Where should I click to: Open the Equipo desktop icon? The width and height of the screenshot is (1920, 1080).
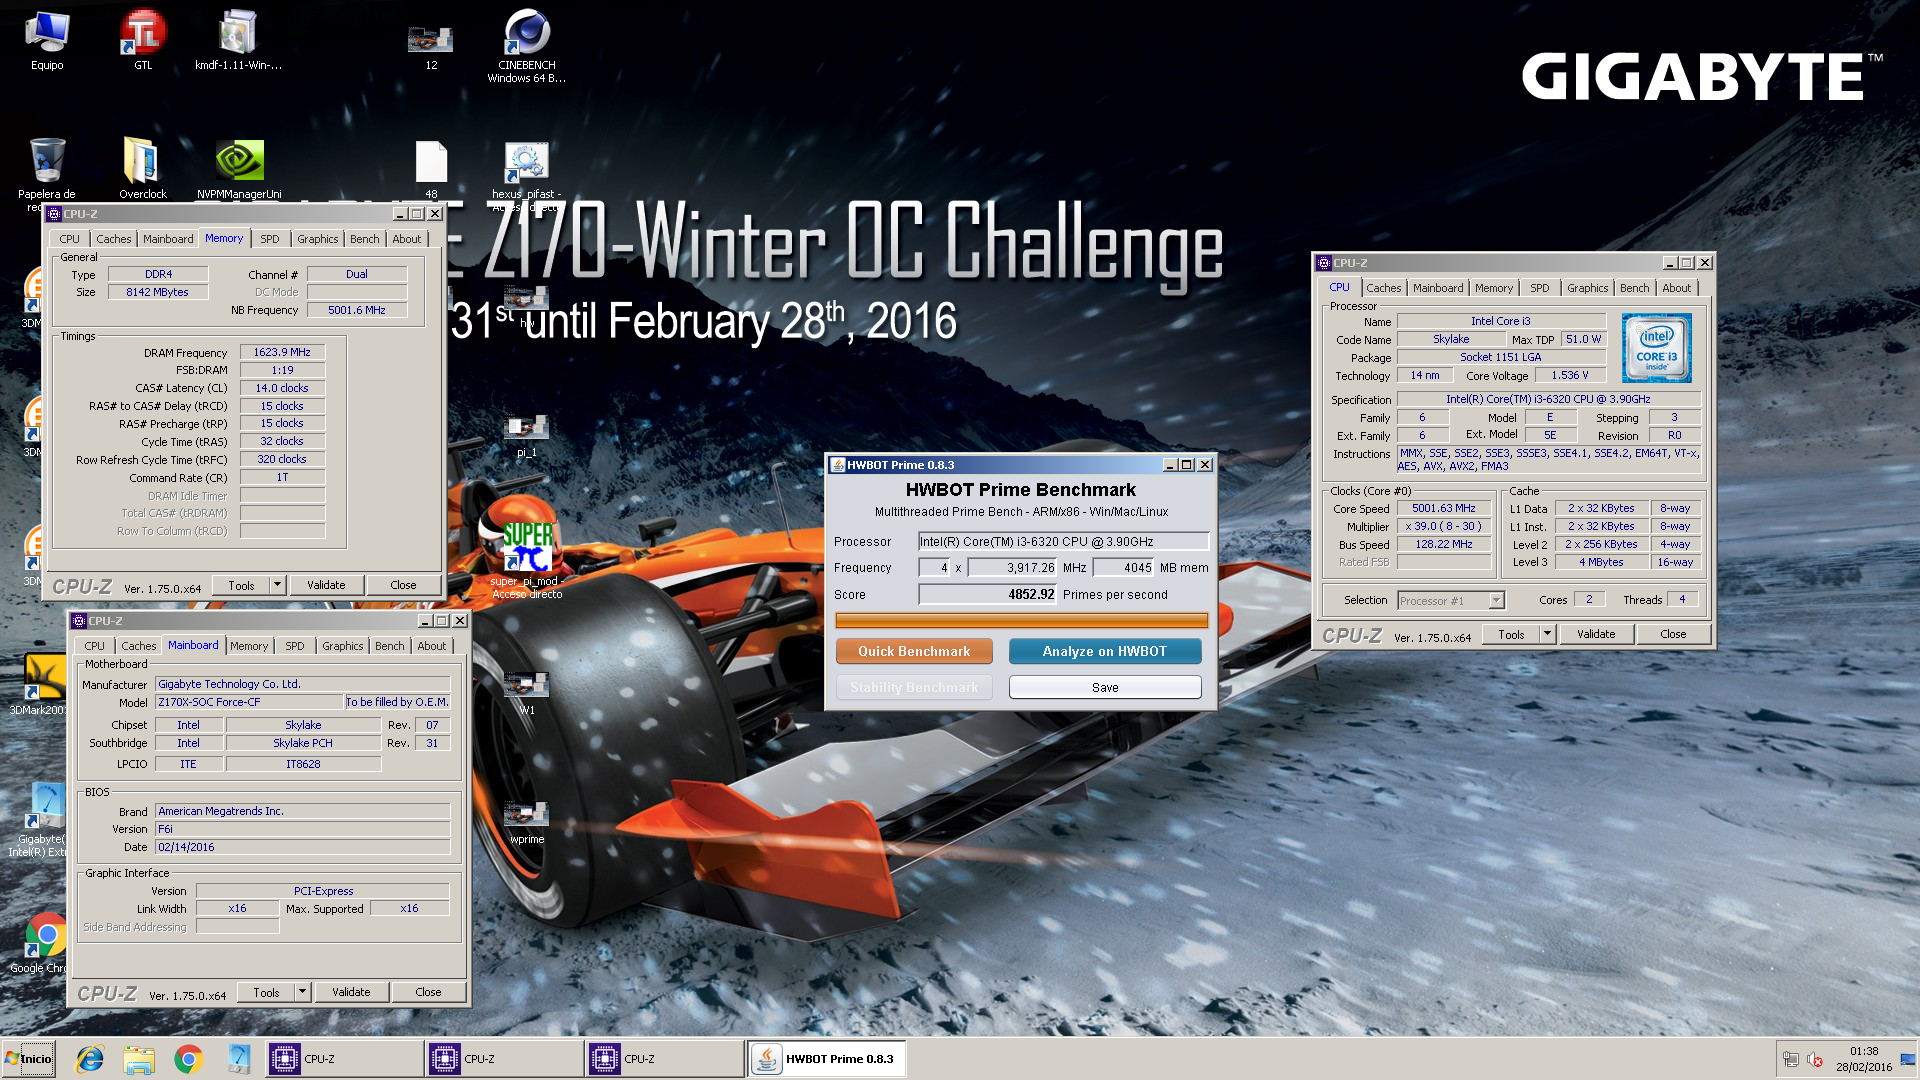47,41
